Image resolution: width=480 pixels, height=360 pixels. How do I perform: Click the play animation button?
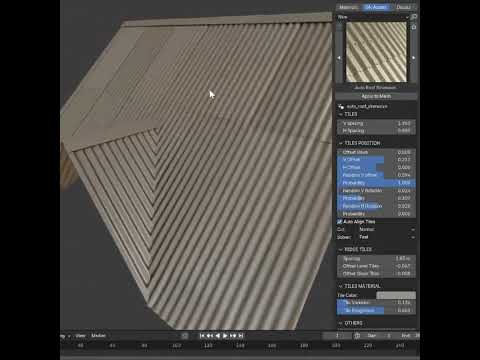click(x=225, y=335)
